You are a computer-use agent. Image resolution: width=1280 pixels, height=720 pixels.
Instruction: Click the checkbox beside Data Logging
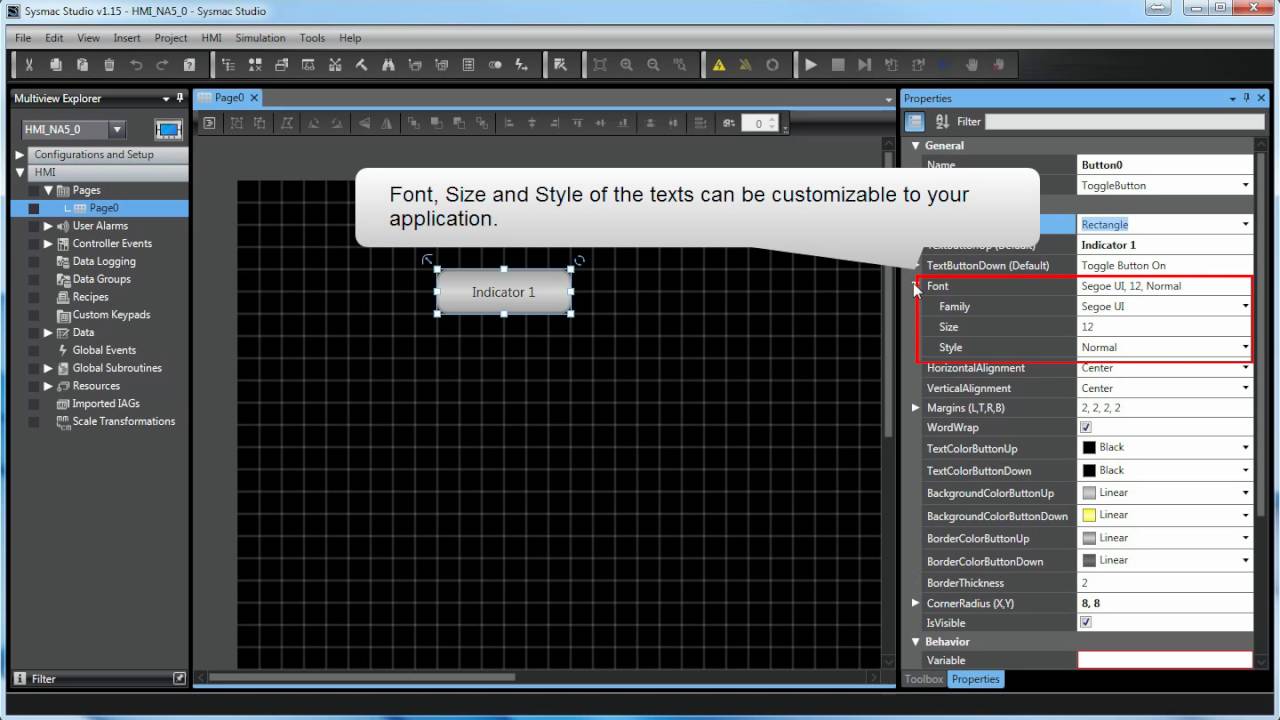click(x=34, y=261)
